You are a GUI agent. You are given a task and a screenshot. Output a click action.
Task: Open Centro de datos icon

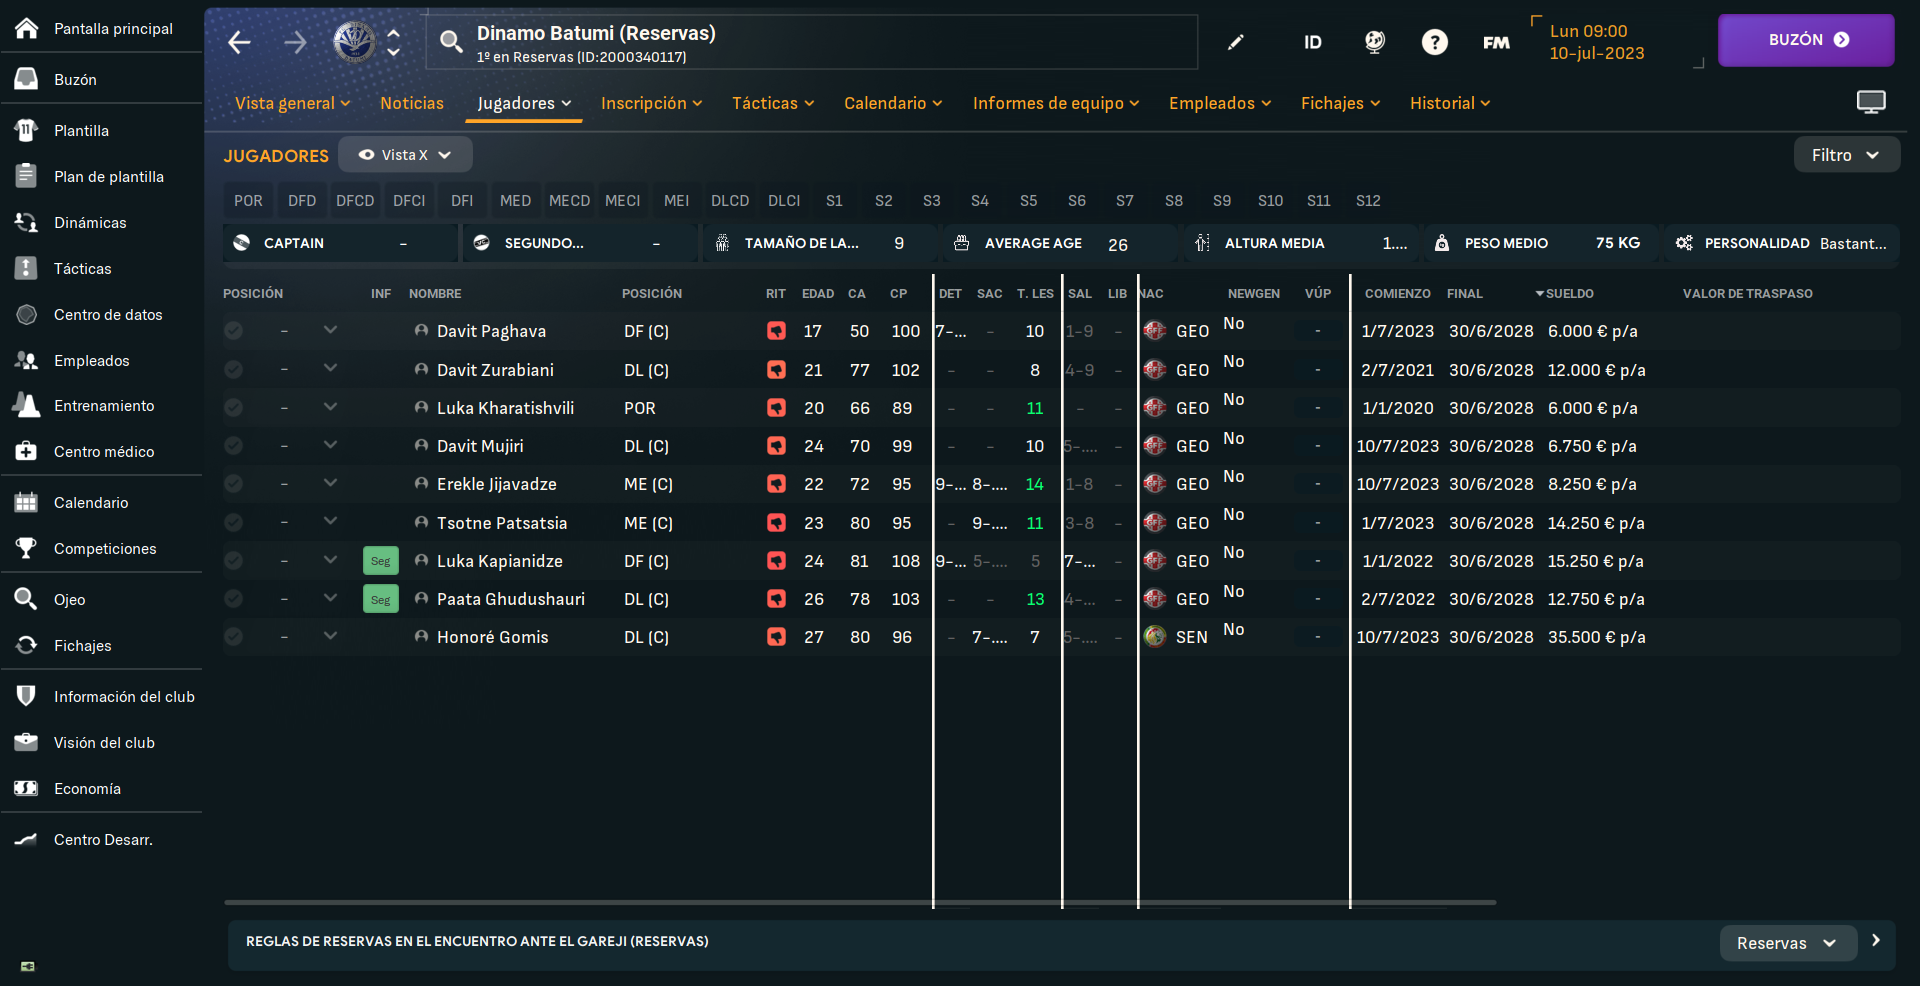(27, 314)
